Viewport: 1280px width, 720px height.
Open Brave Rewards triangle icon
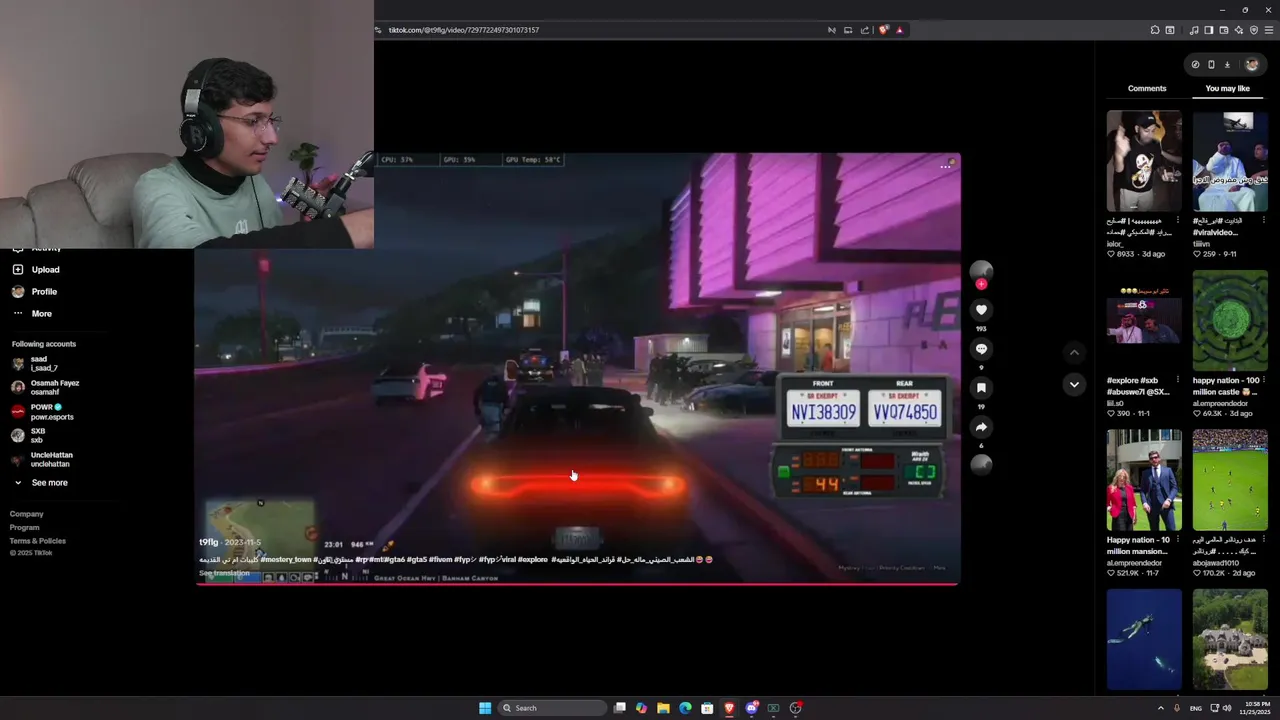pos(899,30)
